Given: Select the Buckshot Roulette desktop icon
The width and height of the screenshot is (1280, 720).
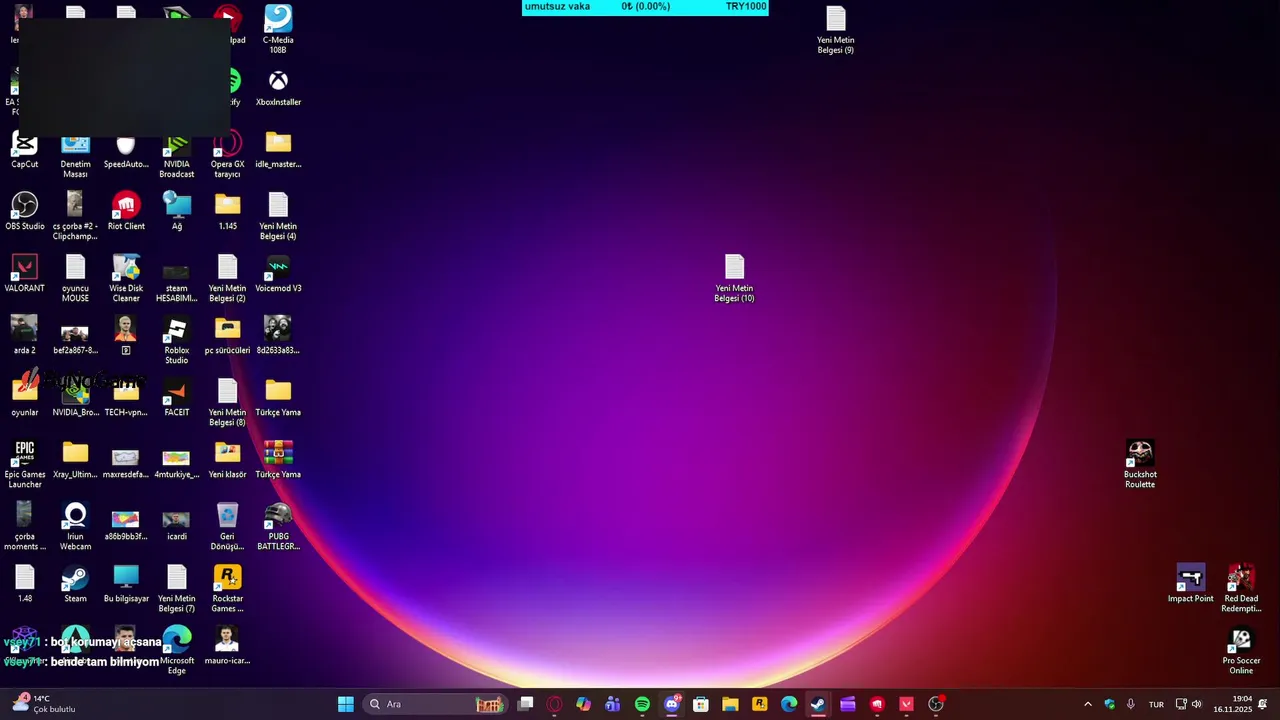Looking at the screenshot, I should tap(1140, 464).
